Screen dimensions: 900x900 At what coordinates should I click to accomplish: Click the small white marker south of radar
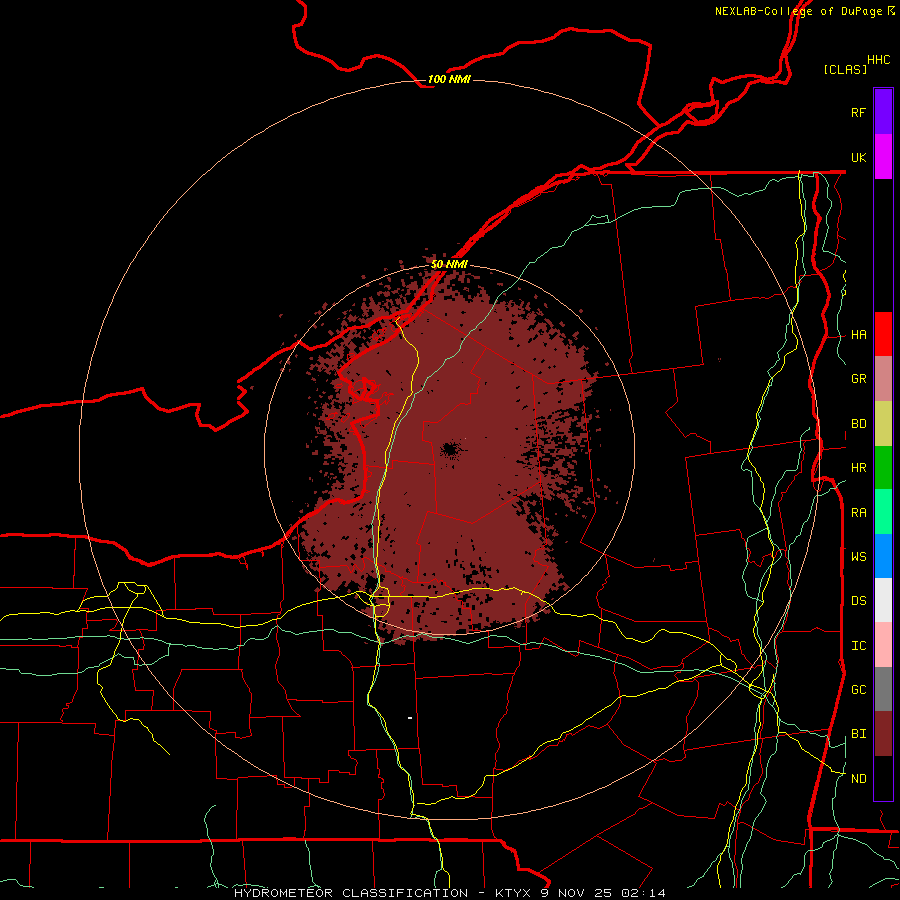[x=410, y=717]
